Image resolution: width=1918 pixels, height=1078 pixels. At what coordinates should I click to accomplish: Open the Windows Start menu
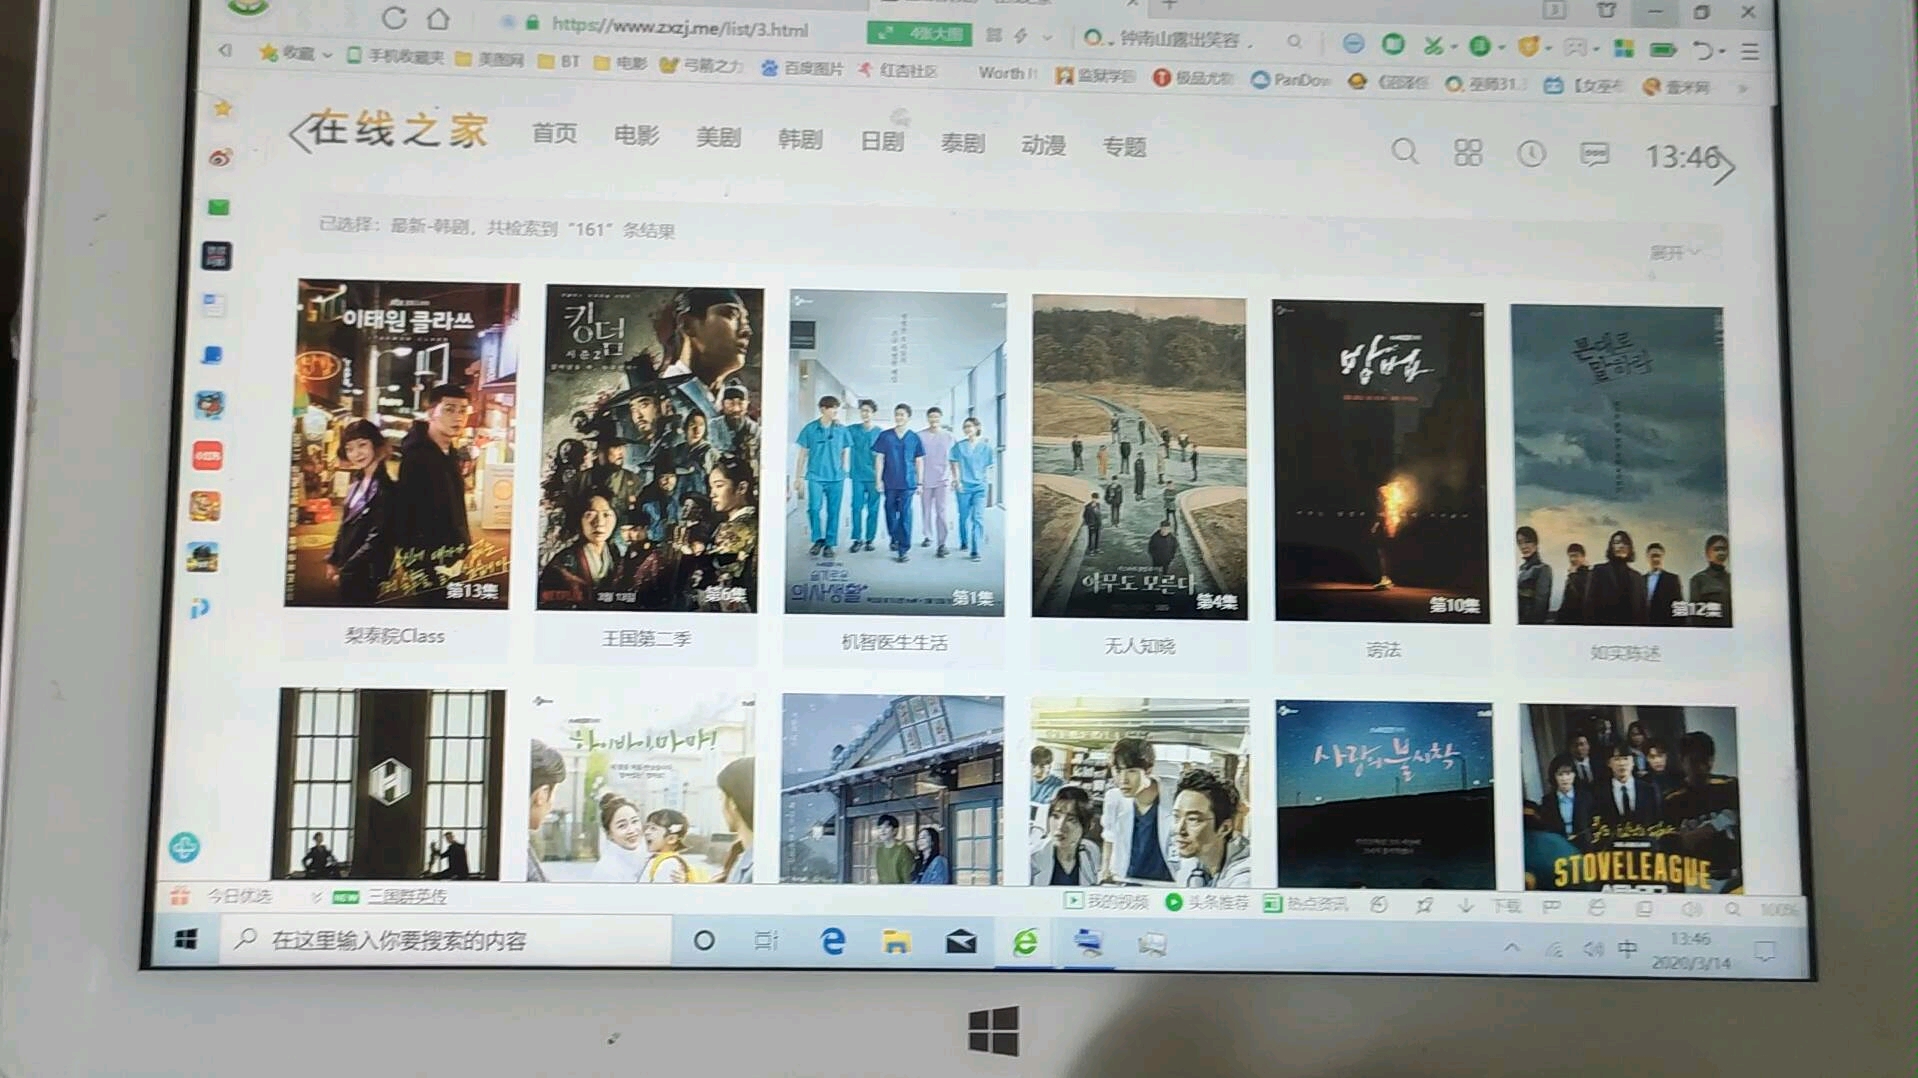point(186,939)
